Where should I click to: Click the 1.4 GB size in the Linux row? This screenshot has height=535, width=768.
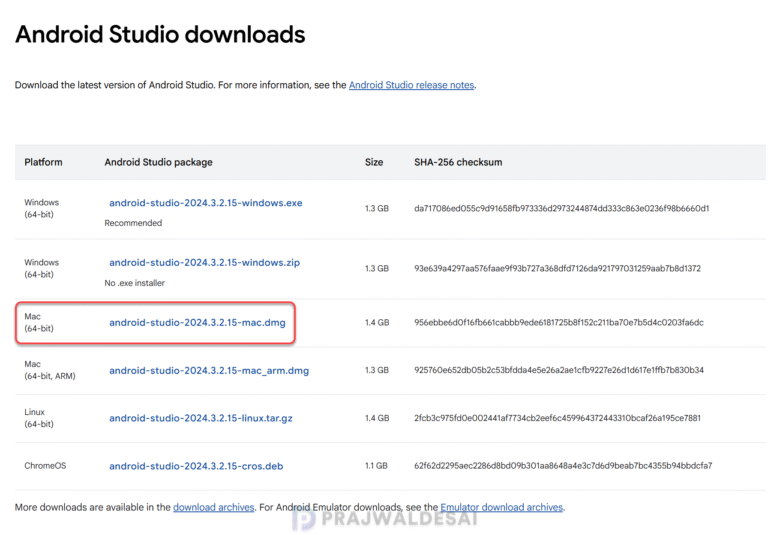[x=377, y=418]
